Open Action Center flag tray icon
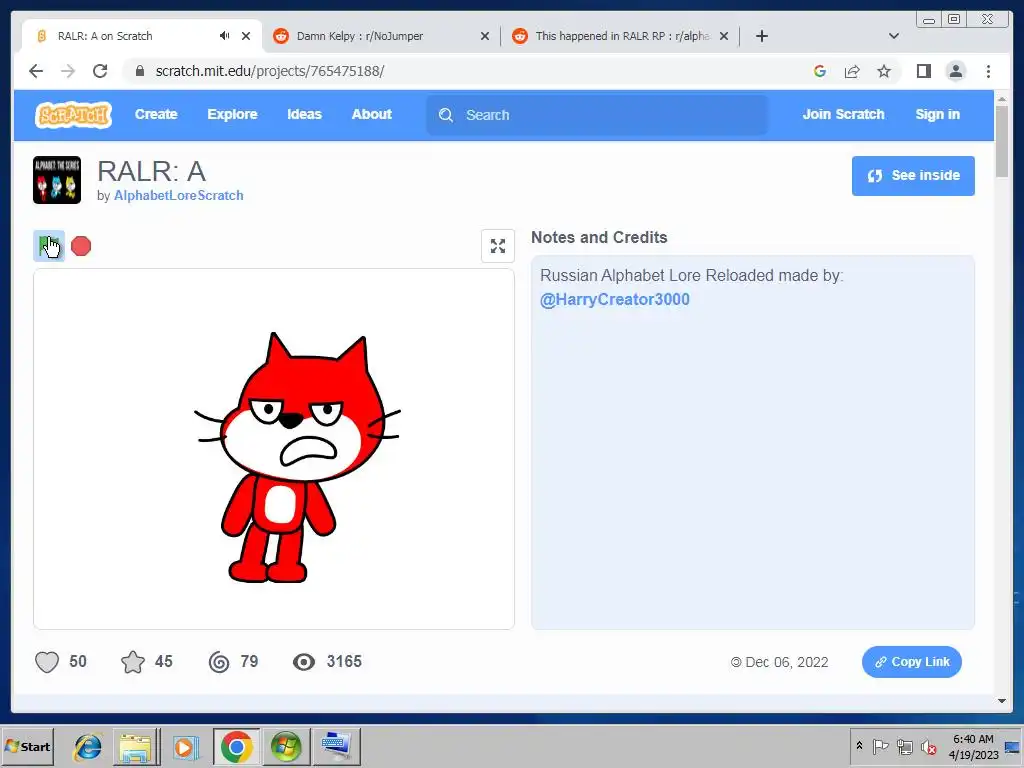Viewport: 1024px width, 768px height. pos(881,746)
